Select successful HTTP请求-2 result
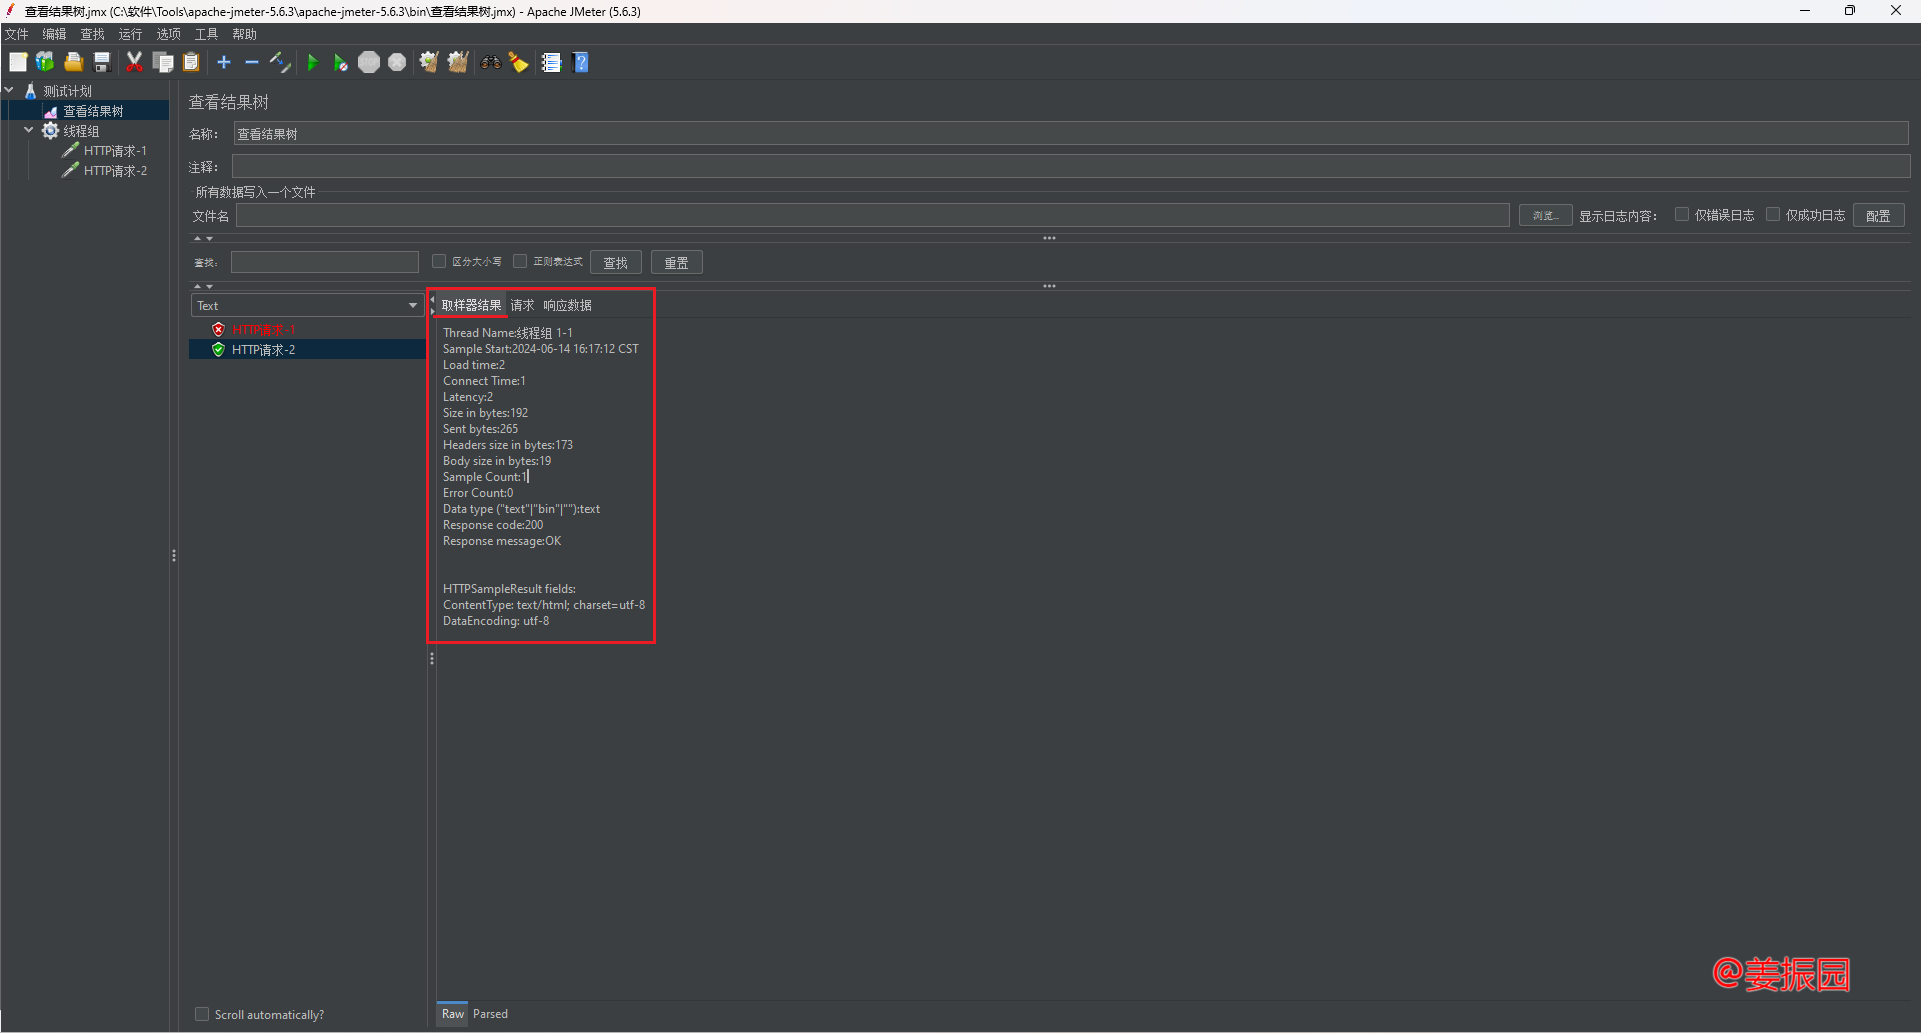Viewport: 1921px width, 1033px height. (264, 349)
